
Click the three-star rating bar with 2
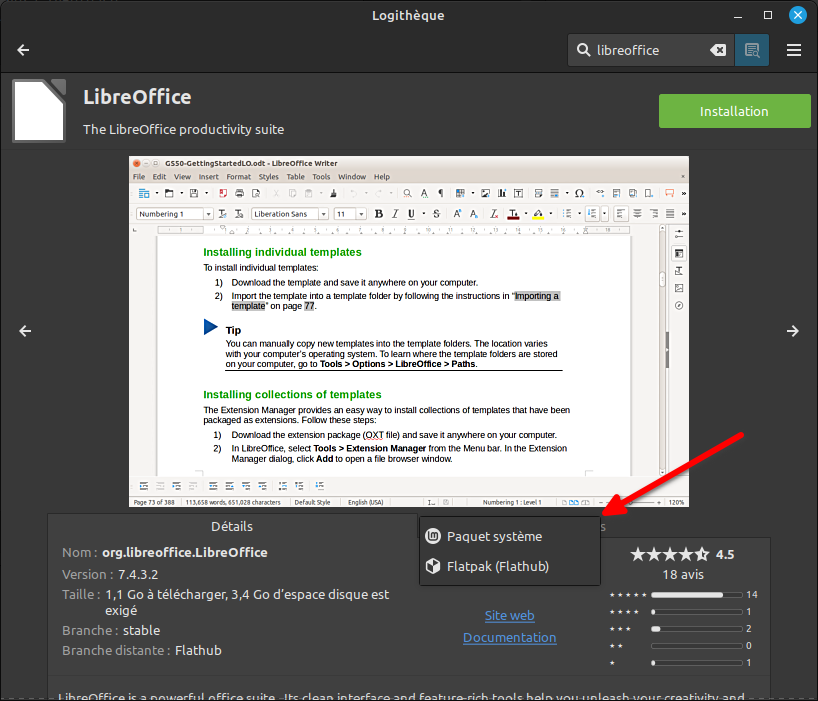696,629
